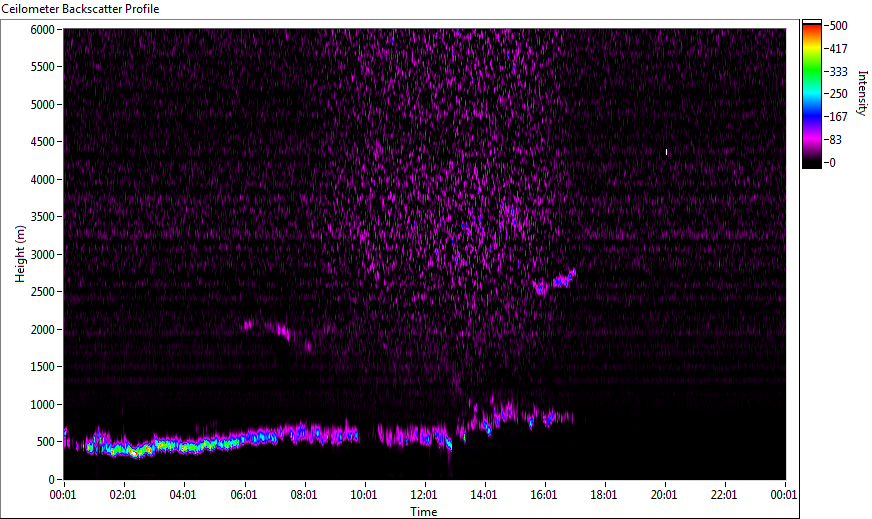
Task: Click the 4000 height tick label
Action: 42,180
